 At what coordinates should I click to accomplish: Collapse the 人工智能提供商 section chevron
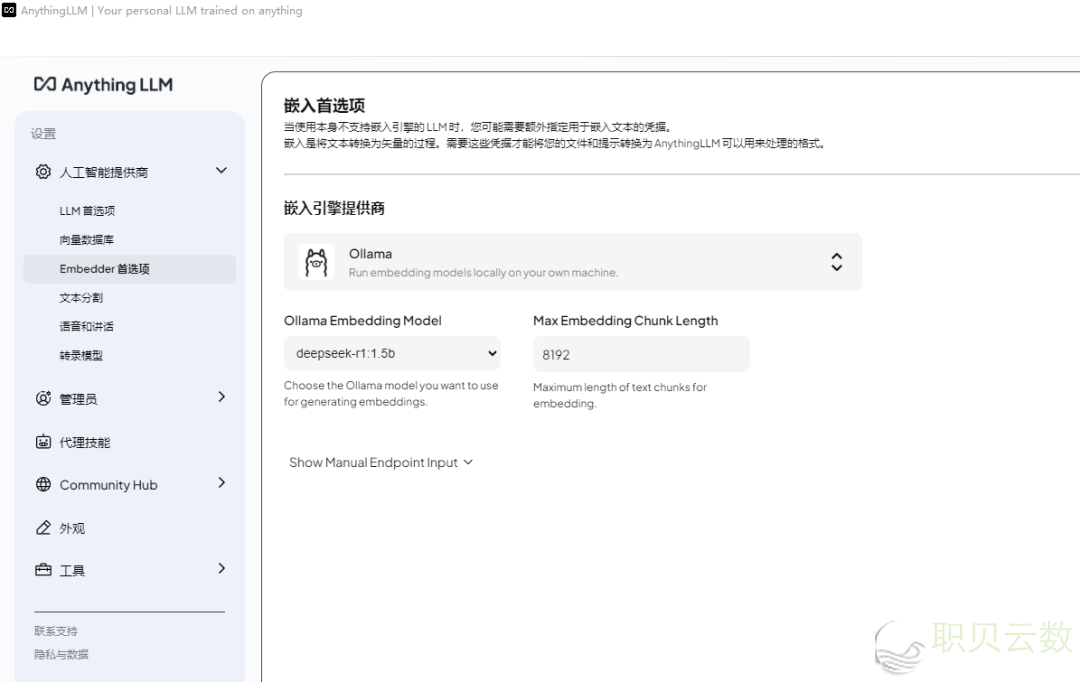tap(221, 170)
